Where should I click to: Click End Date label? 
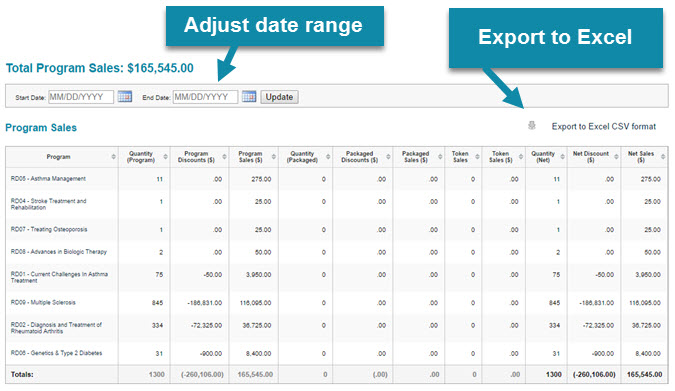pyautogui.click(x=156, y=98)
